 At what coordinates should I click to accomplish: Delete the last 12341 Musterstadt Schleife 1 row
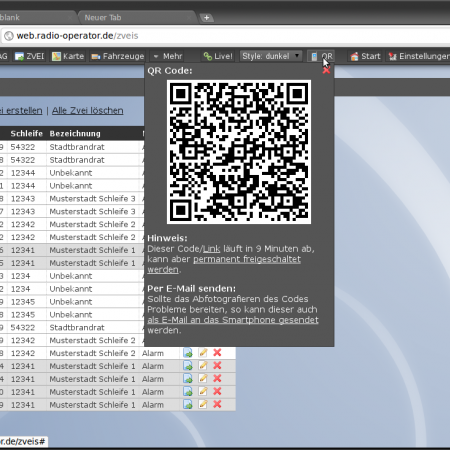pos(217,405)
